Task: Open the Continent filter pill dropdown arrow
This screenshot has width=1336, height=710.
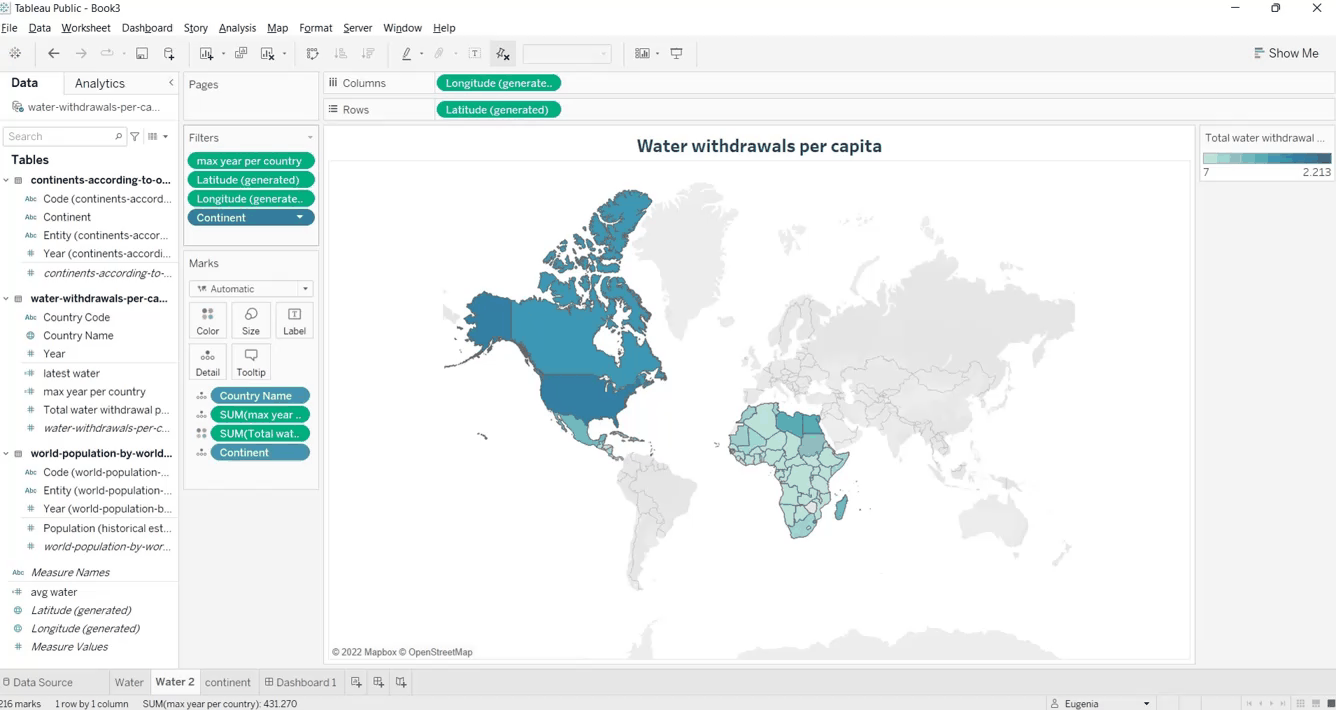Action: coord(300,217)
